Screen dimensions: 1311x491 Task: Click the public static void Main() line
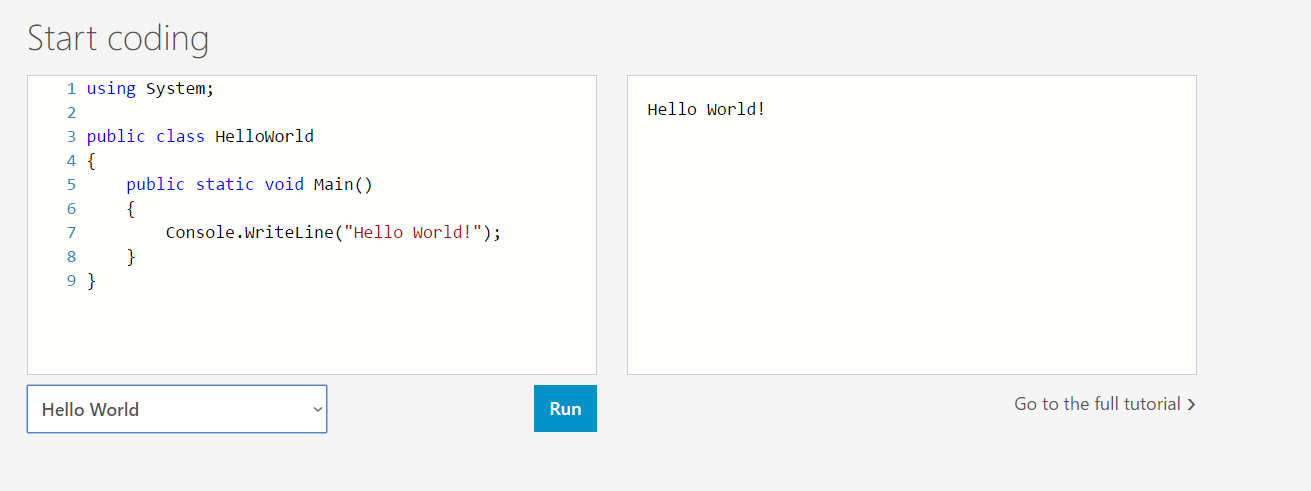249,184
